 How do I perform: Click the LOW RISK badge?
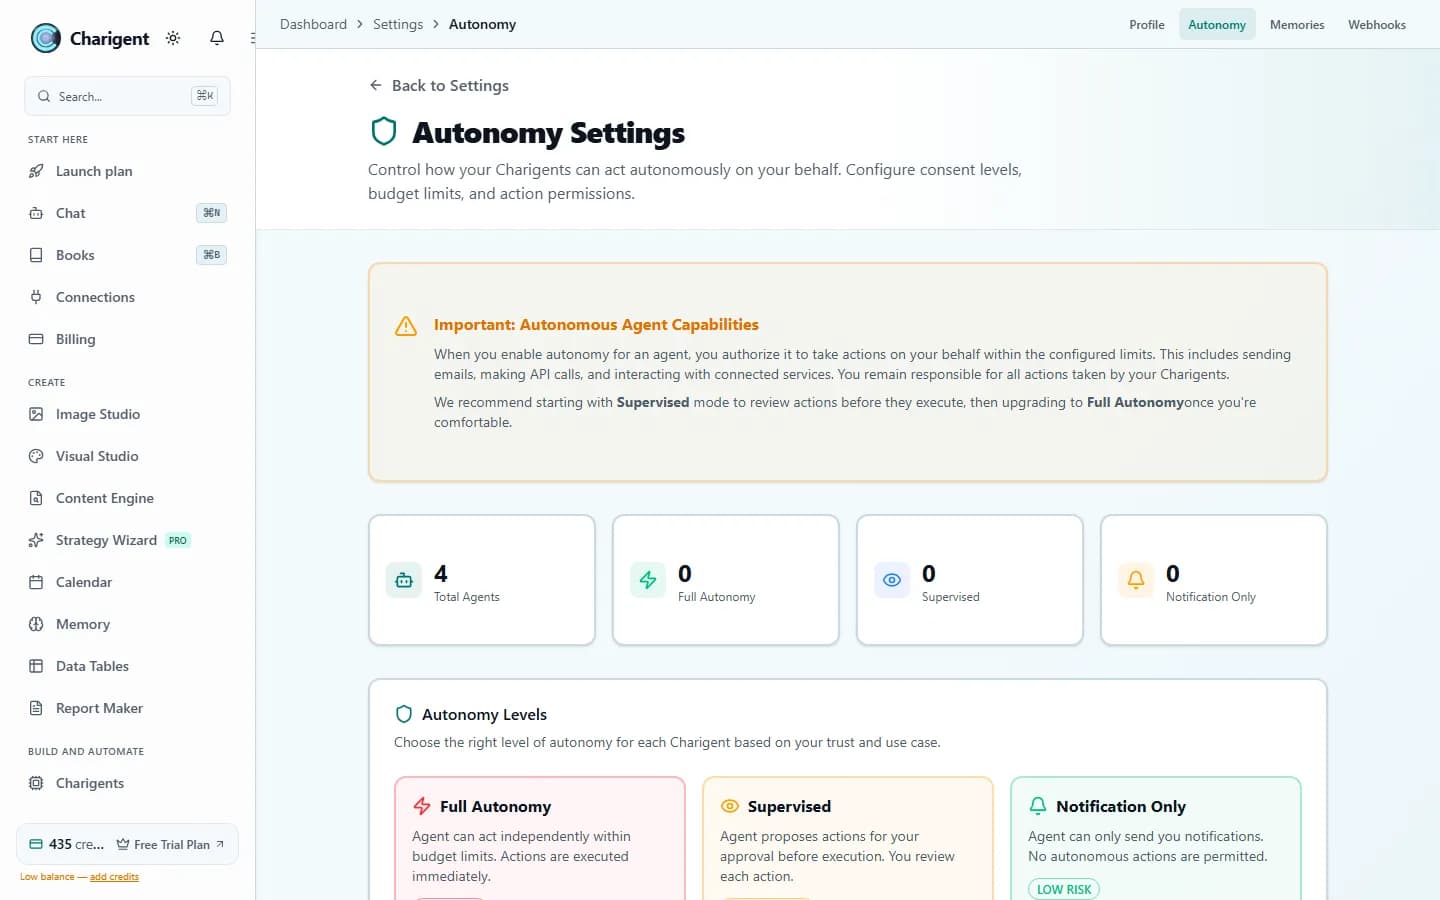tap(1064, 889)
